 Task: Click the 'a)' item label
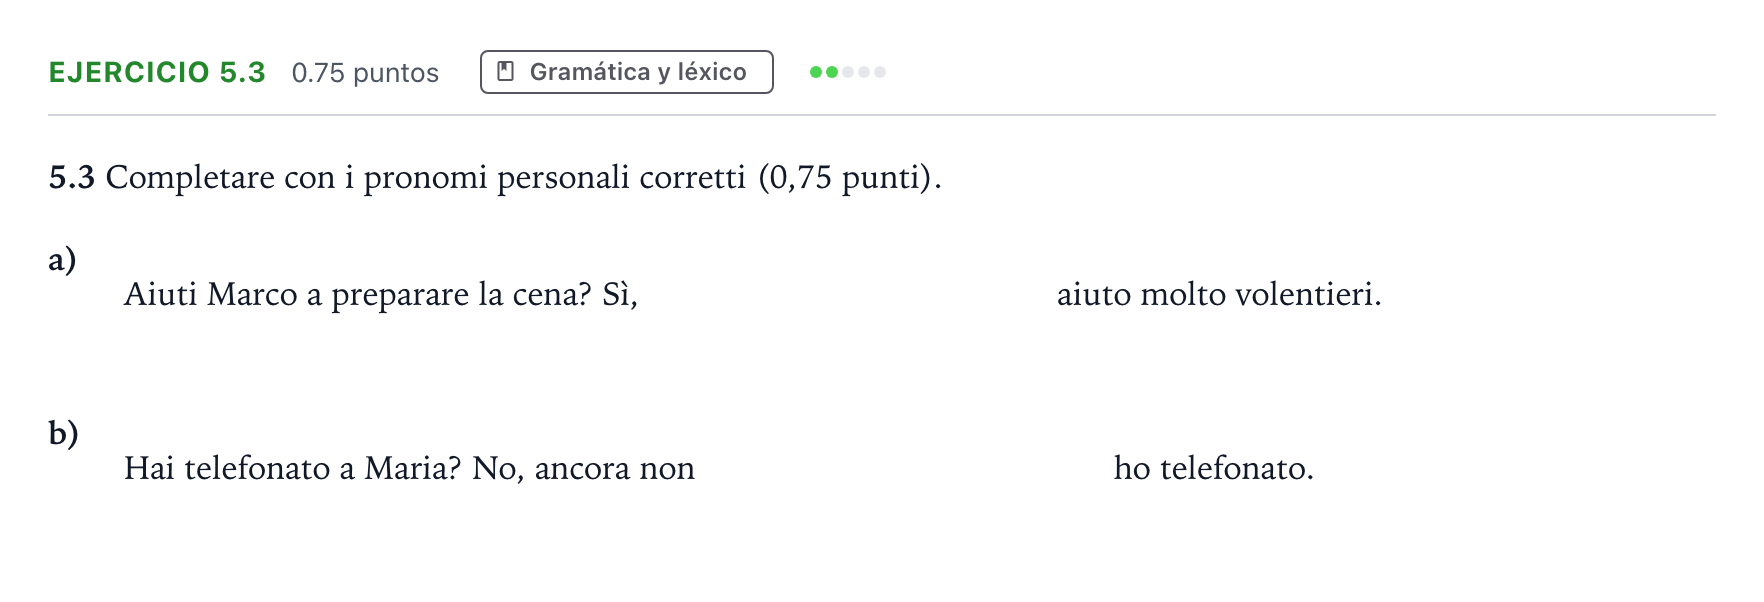pos(62,259)
